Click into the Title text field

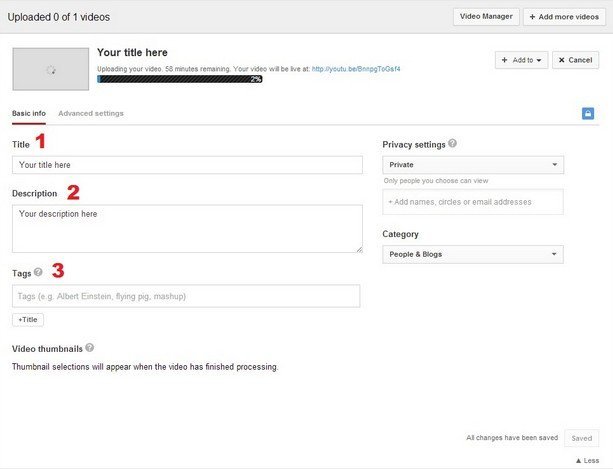[x=187, y=165]
